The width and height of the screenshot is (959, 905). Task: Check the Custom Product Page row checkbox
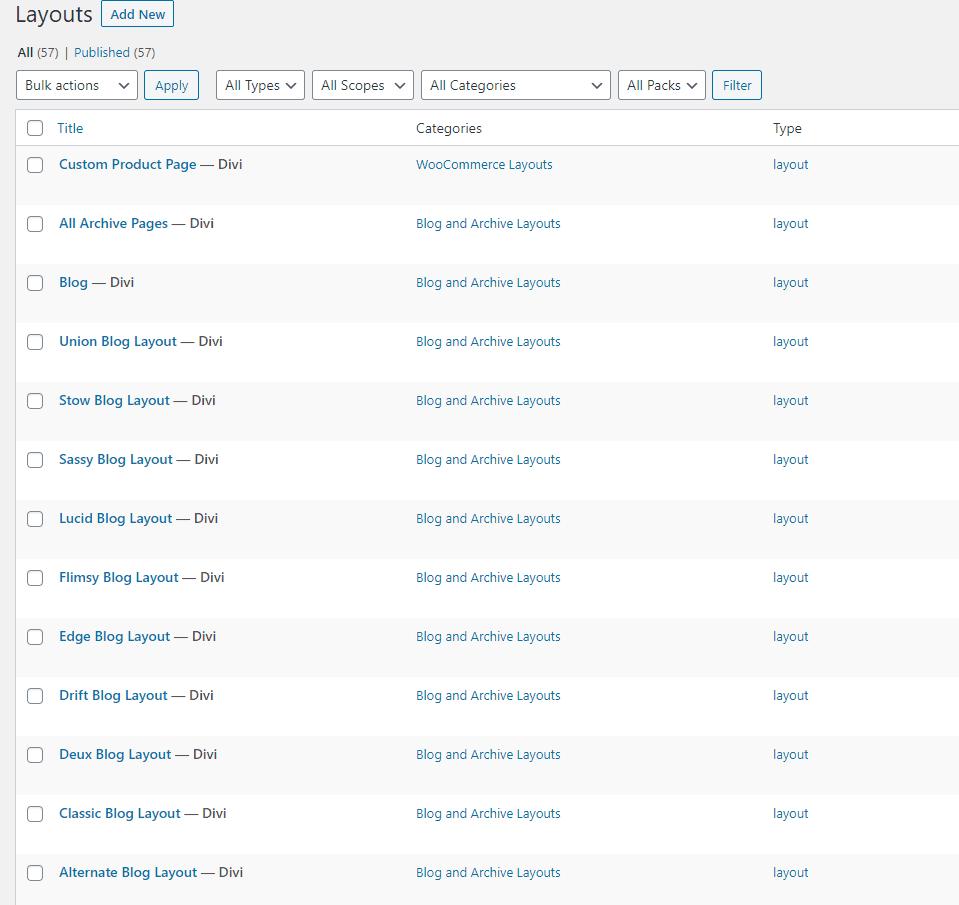click(35, 164)
